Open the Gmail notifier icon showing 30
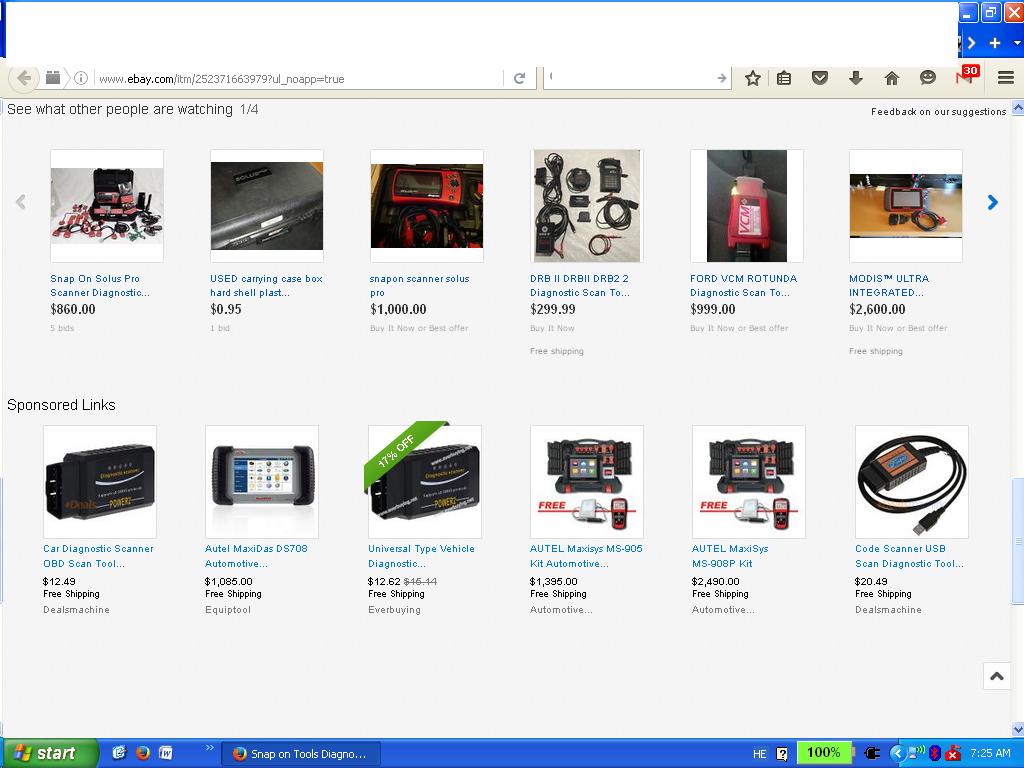Viewport: 1024px width, 768px height. coord(965,77)
